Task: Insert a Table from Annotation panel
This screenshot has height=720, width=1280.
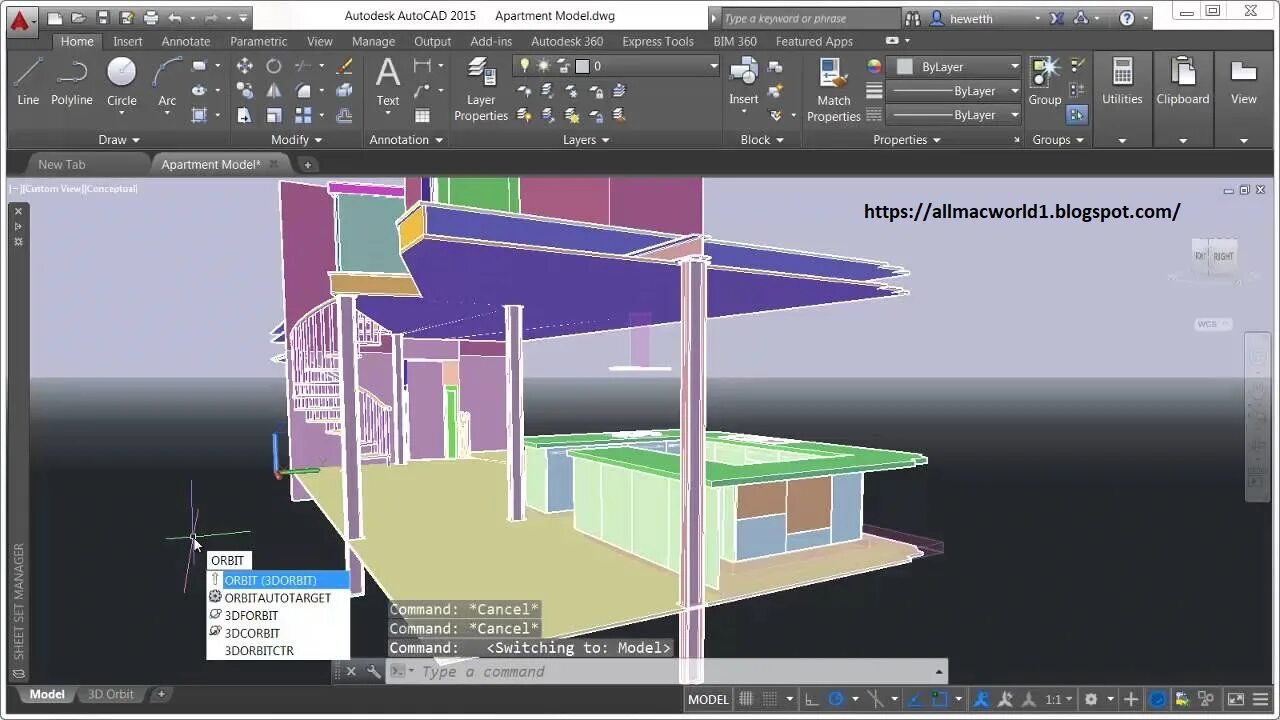Action: pos(422,115)
